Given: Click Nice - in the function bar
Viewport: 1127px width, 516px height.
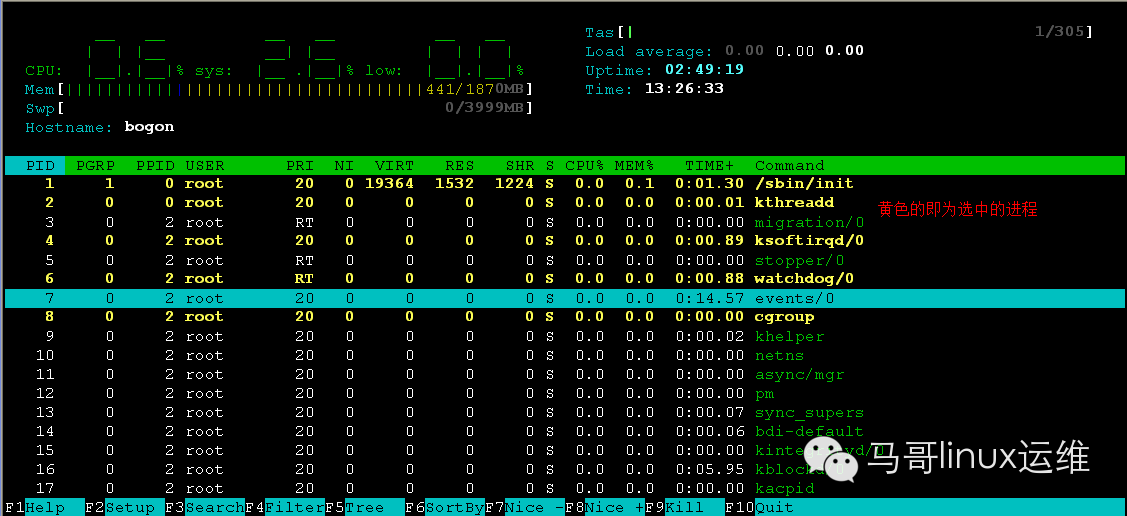Looking at the screenshot, I should (534, 507).
